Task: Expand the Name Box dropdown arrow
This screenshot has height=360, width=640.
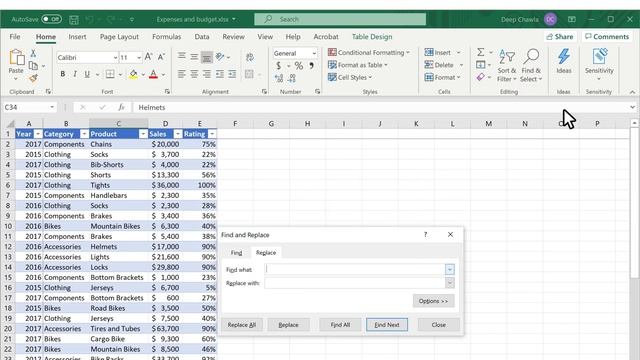Action: (52, 107)
